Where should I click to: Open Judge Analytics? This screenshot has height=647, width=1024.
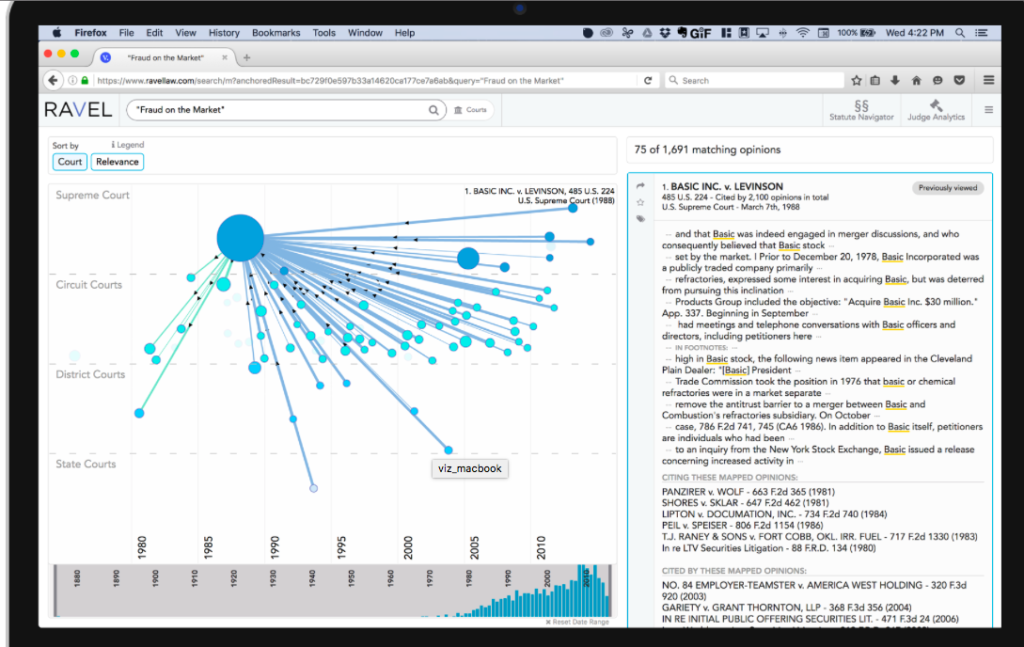tap(935, 110)
